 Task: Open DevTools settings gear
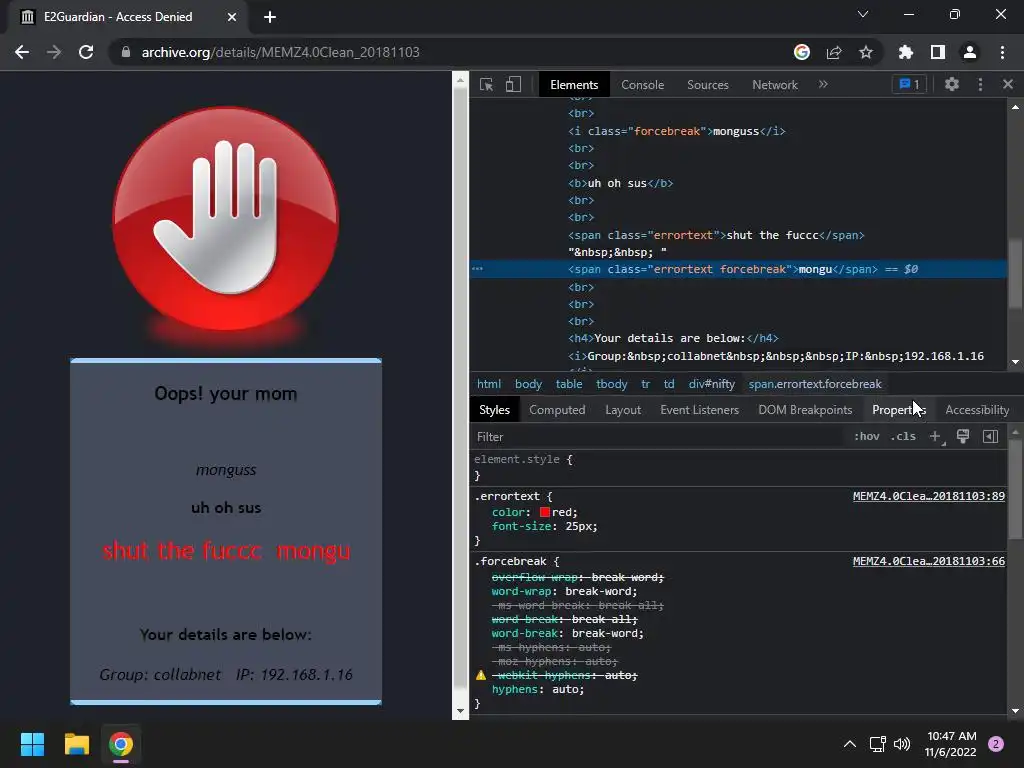coord(952,84)
